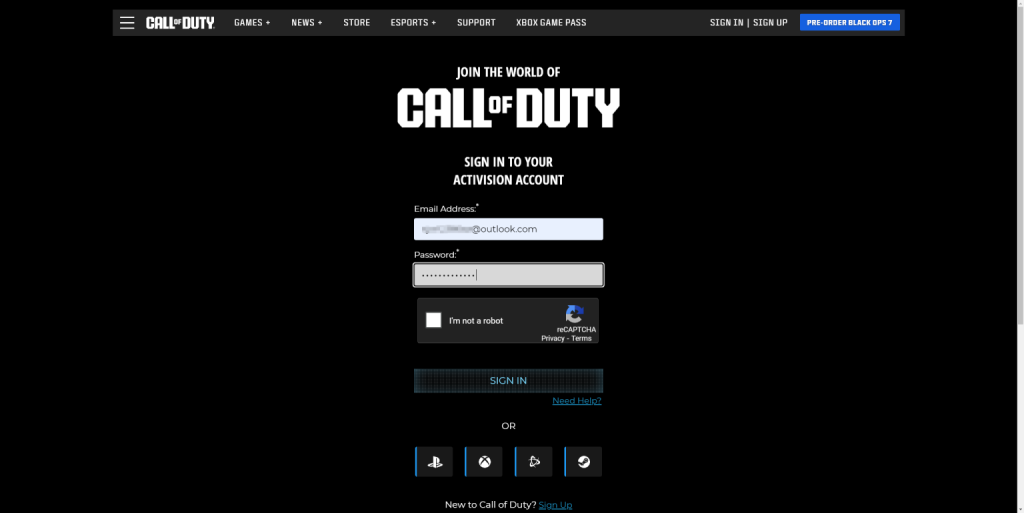Expand the Games + menu
This screenshot has width=1024, height=513.
click(x=252, y=22)
